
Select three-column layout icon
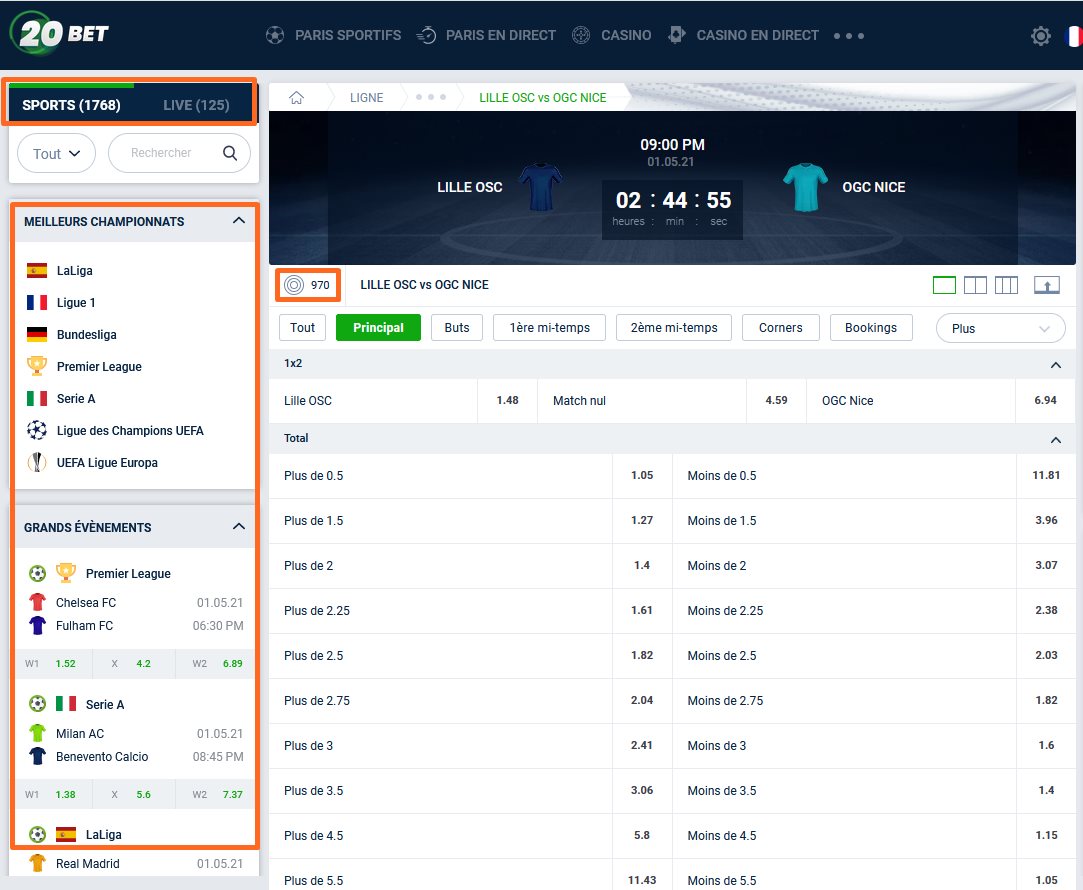click(1006, 284)
